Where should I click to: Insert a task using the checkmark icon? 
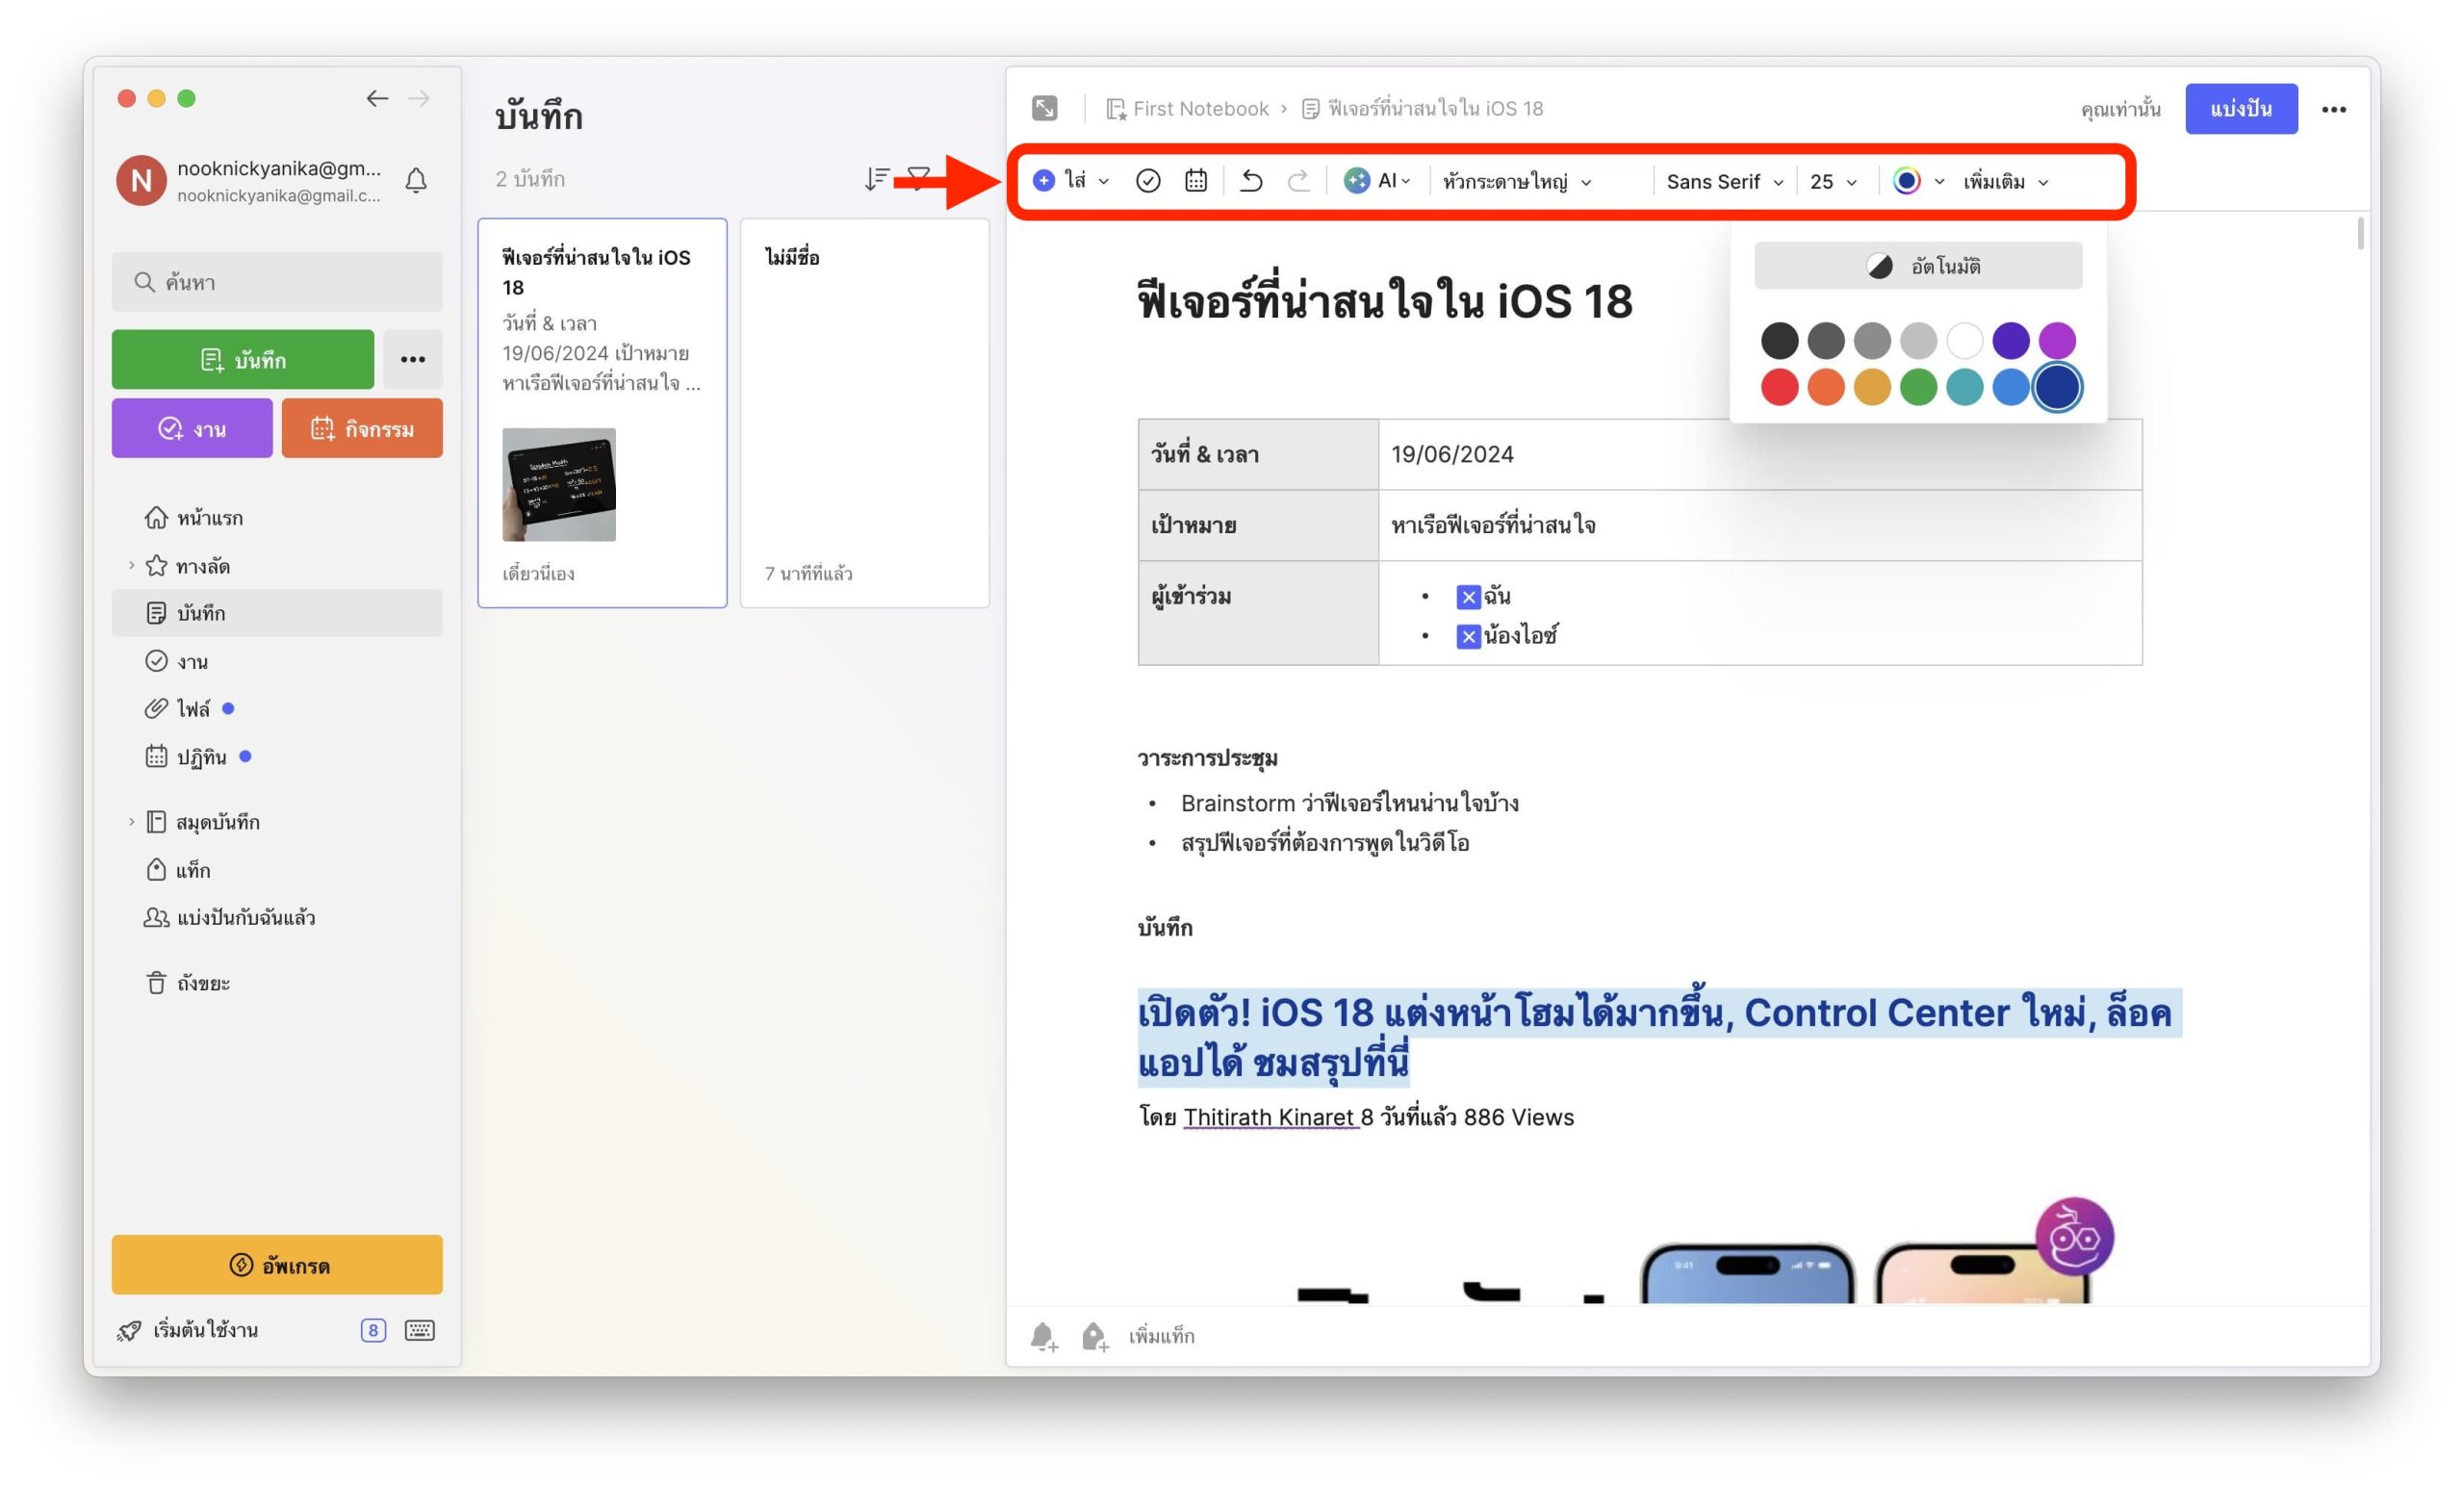pos(1148,181)
